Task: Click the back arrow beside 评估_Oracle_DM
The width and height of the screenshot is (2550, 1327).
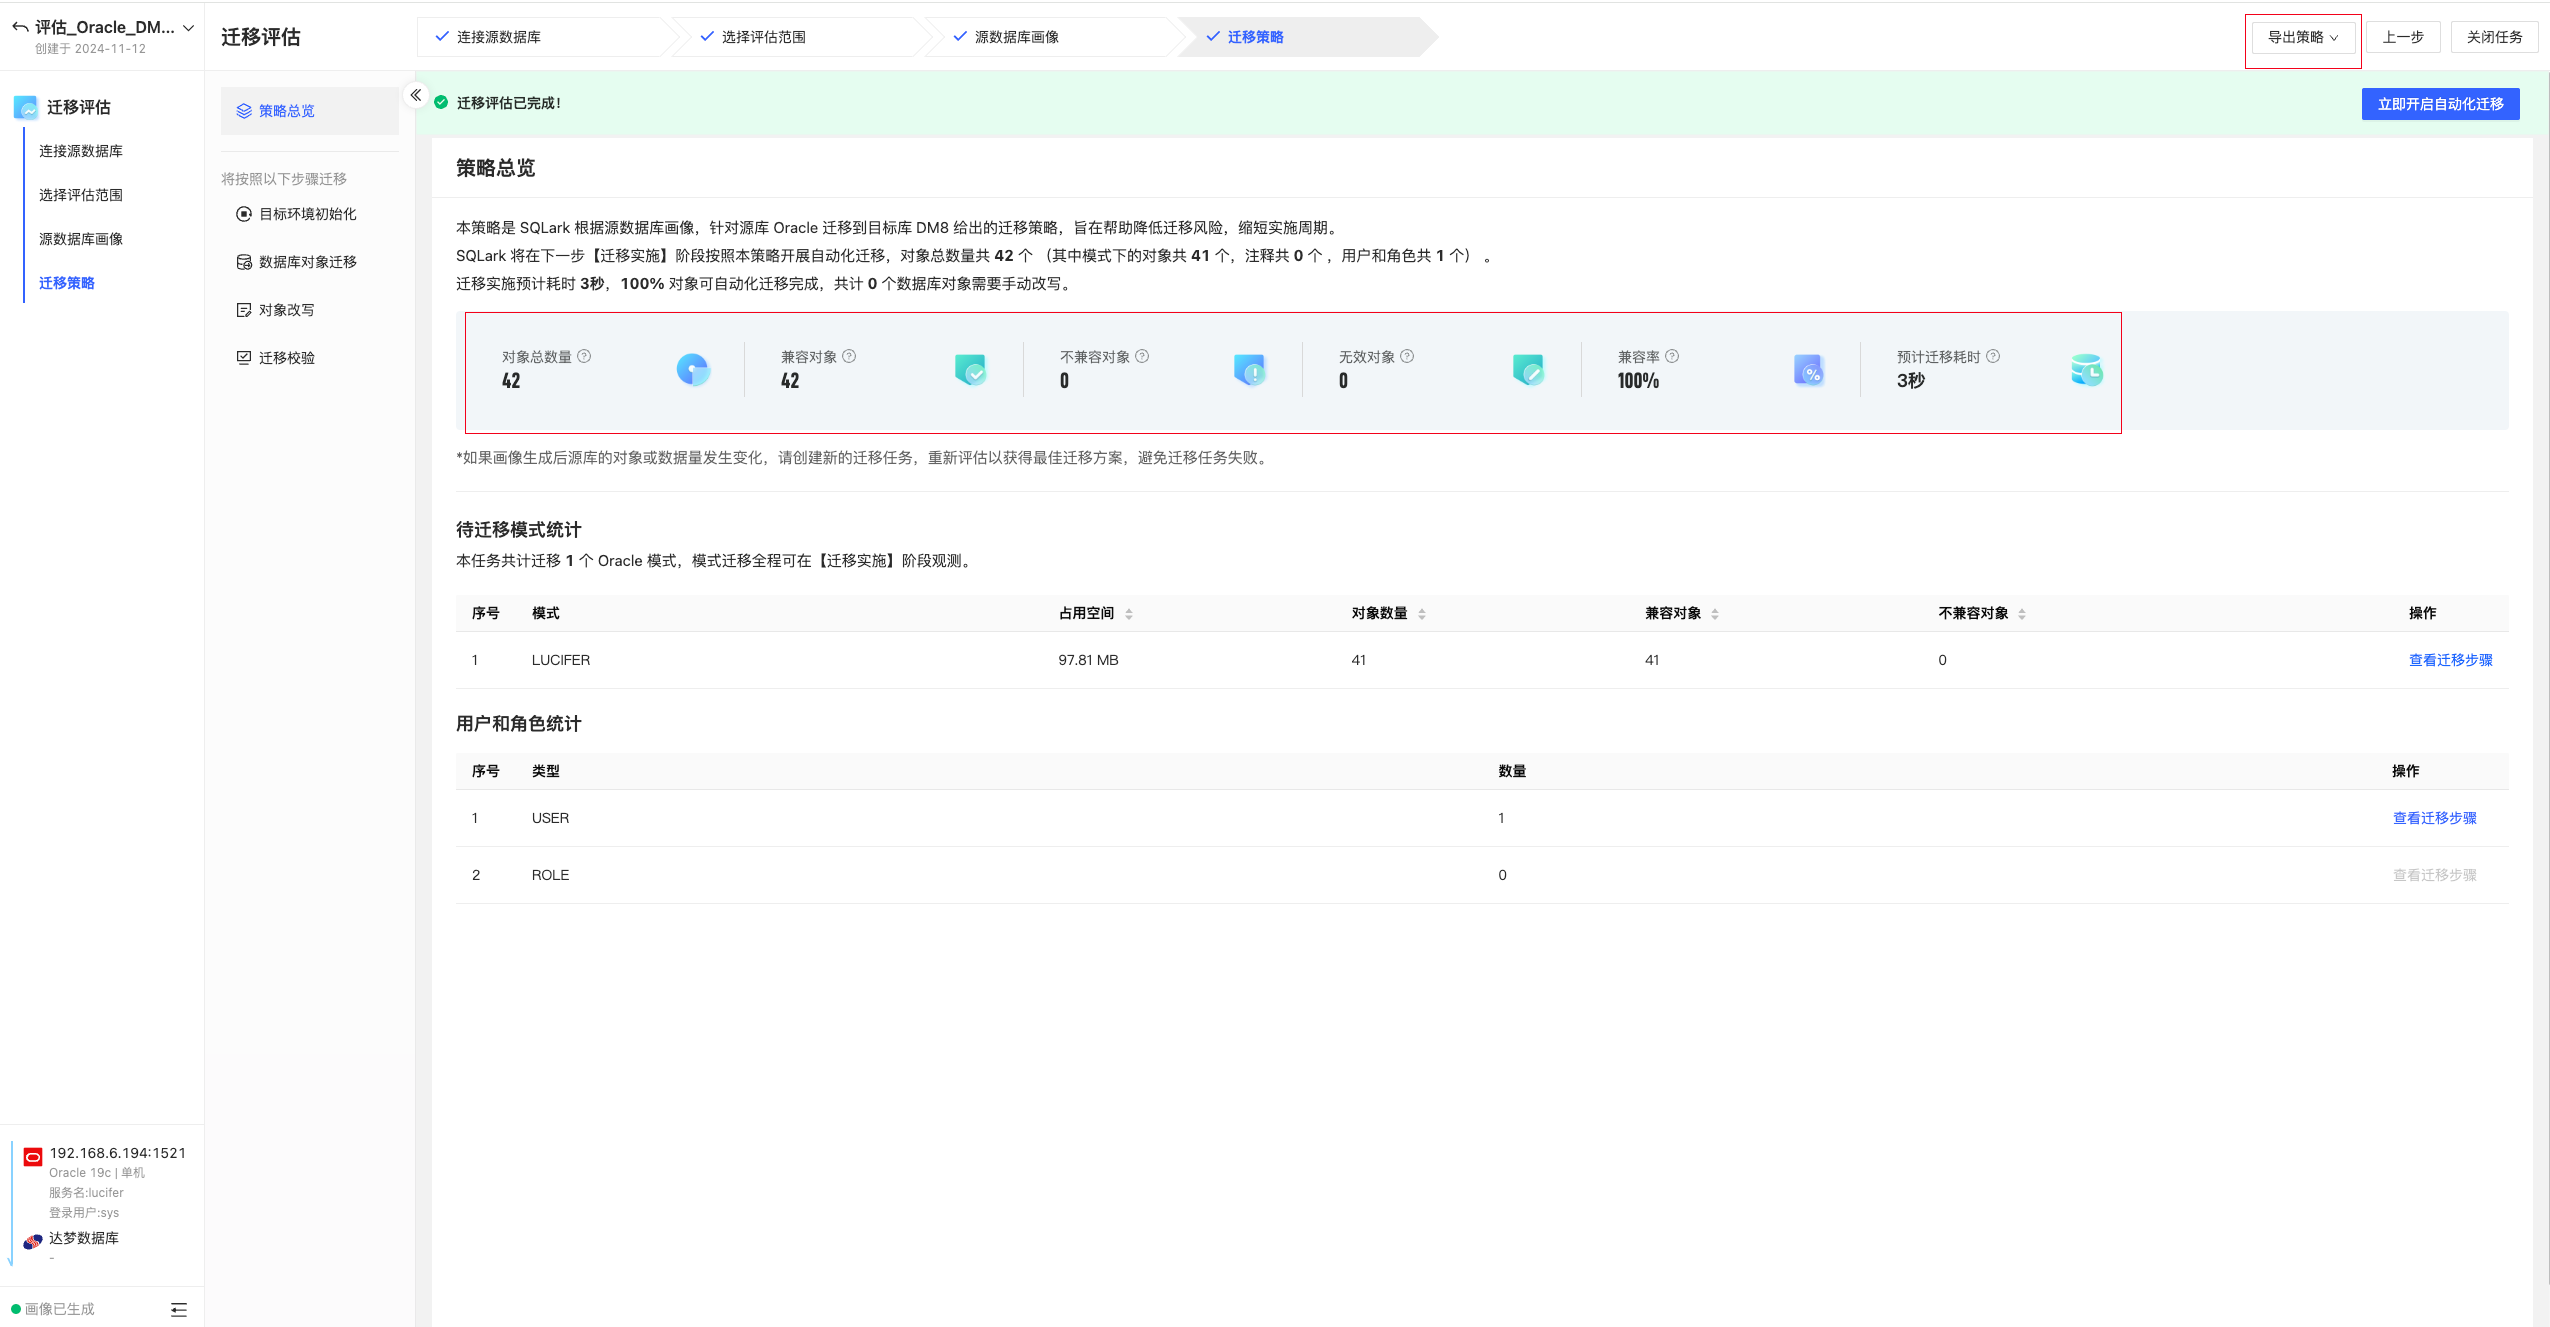Action: [18, 27]
